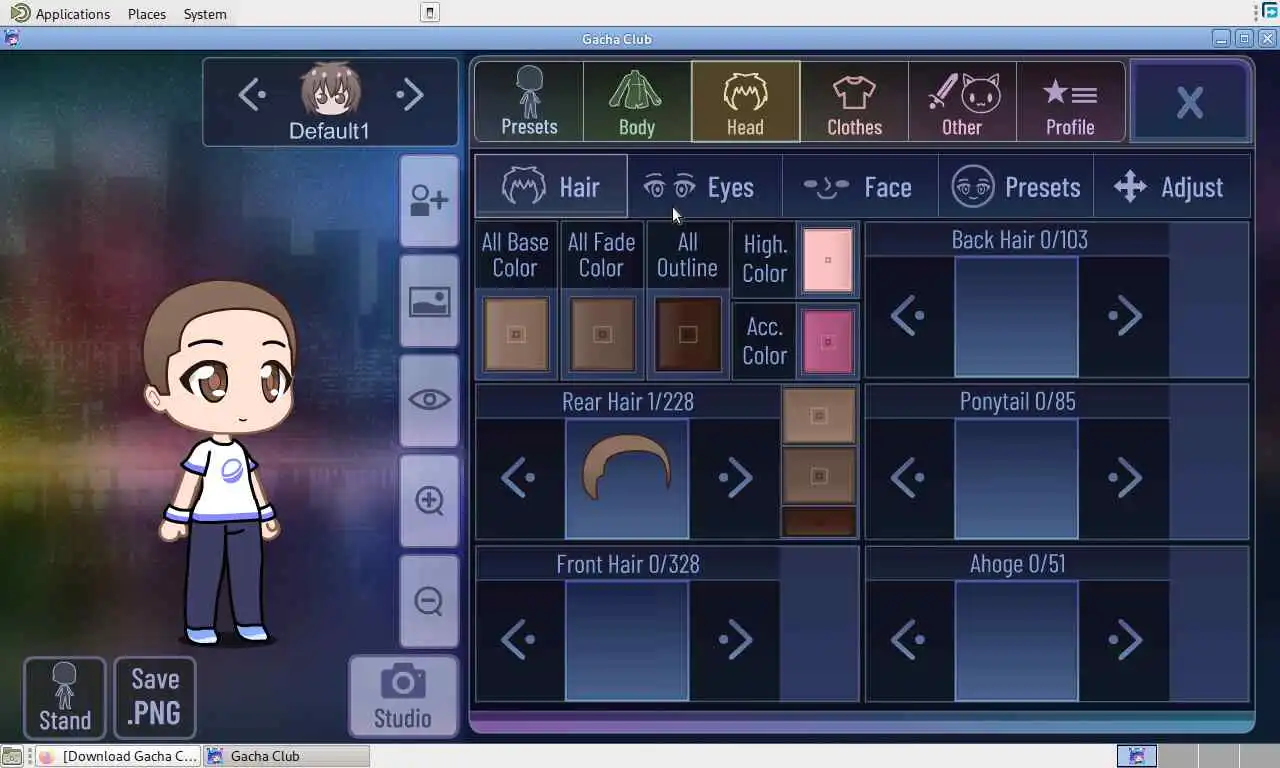This screenshot has height=768, width=1280.
Task: Open the head Presets sub-tab
Action: pos(1016,187)
